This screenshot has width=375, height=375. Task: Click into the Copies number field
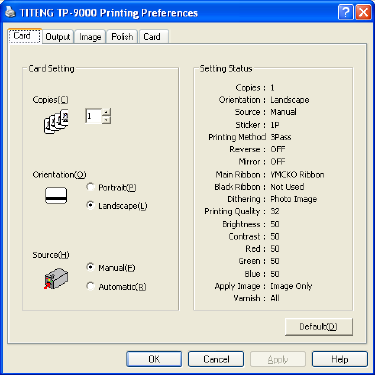93,116
